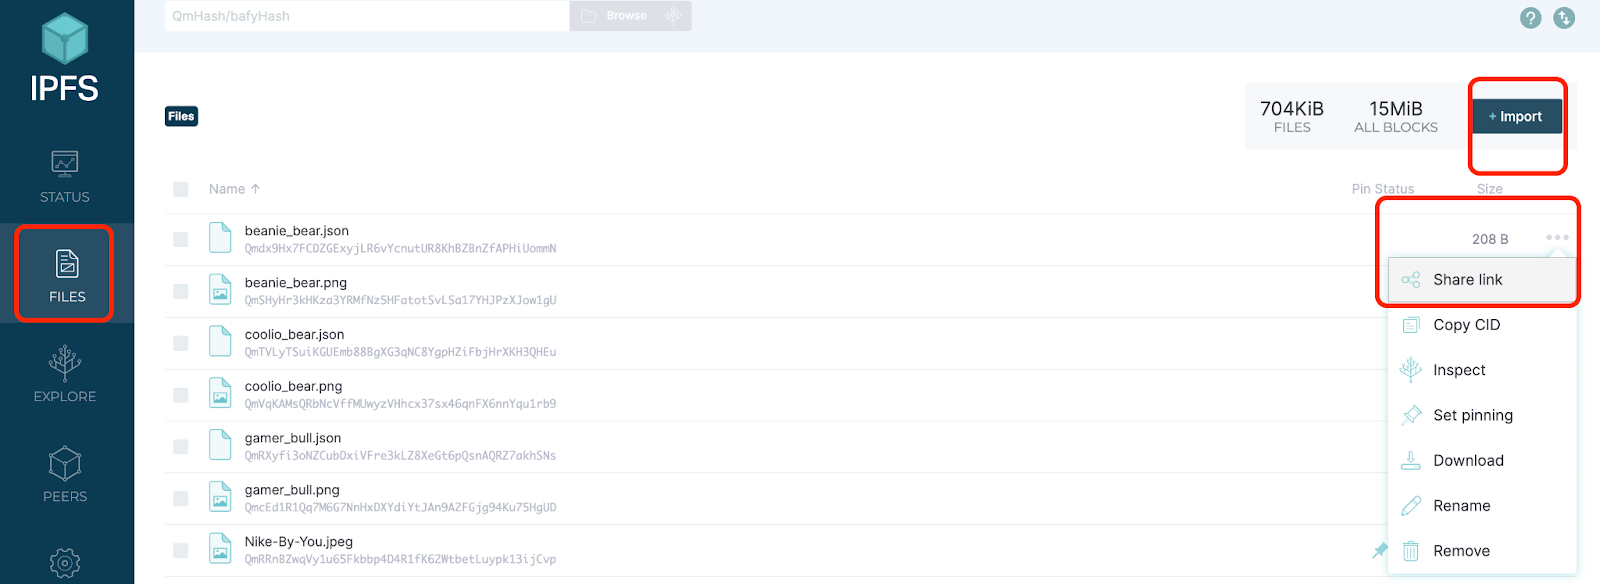Open three-dots menu for beanie_bear.json
1600x584 pixels.
[x=1557, y=238]
